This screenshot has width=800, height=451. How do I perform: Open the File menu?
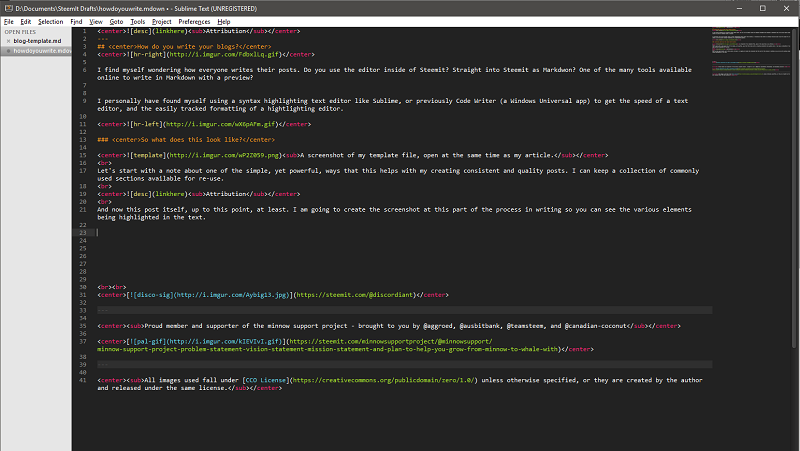pos(9,21)
